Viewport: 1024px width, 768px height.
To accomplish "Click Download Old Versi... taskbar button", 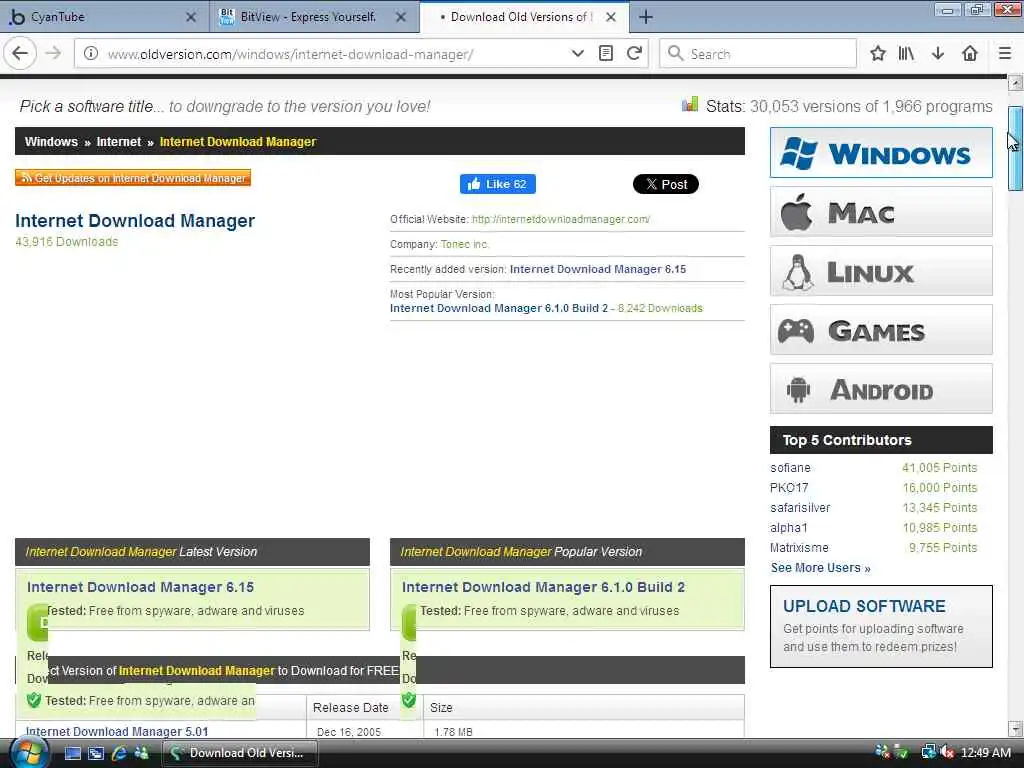I will click(240, 753).
